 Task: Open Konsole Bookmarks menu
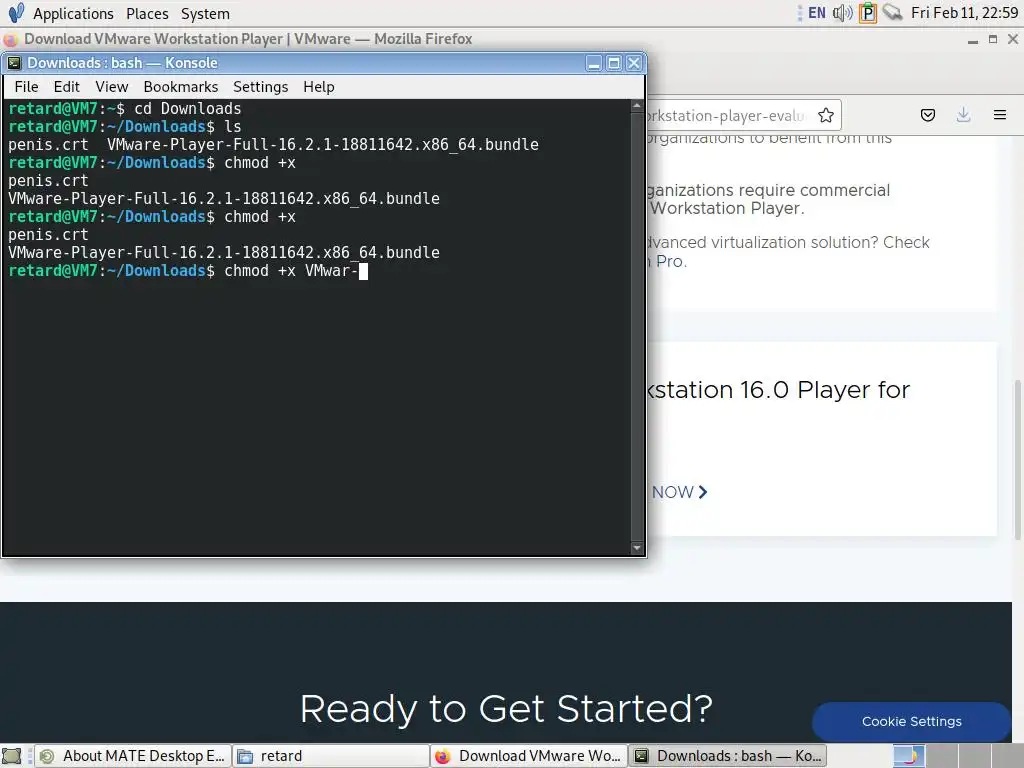click(x=181, y=87)
